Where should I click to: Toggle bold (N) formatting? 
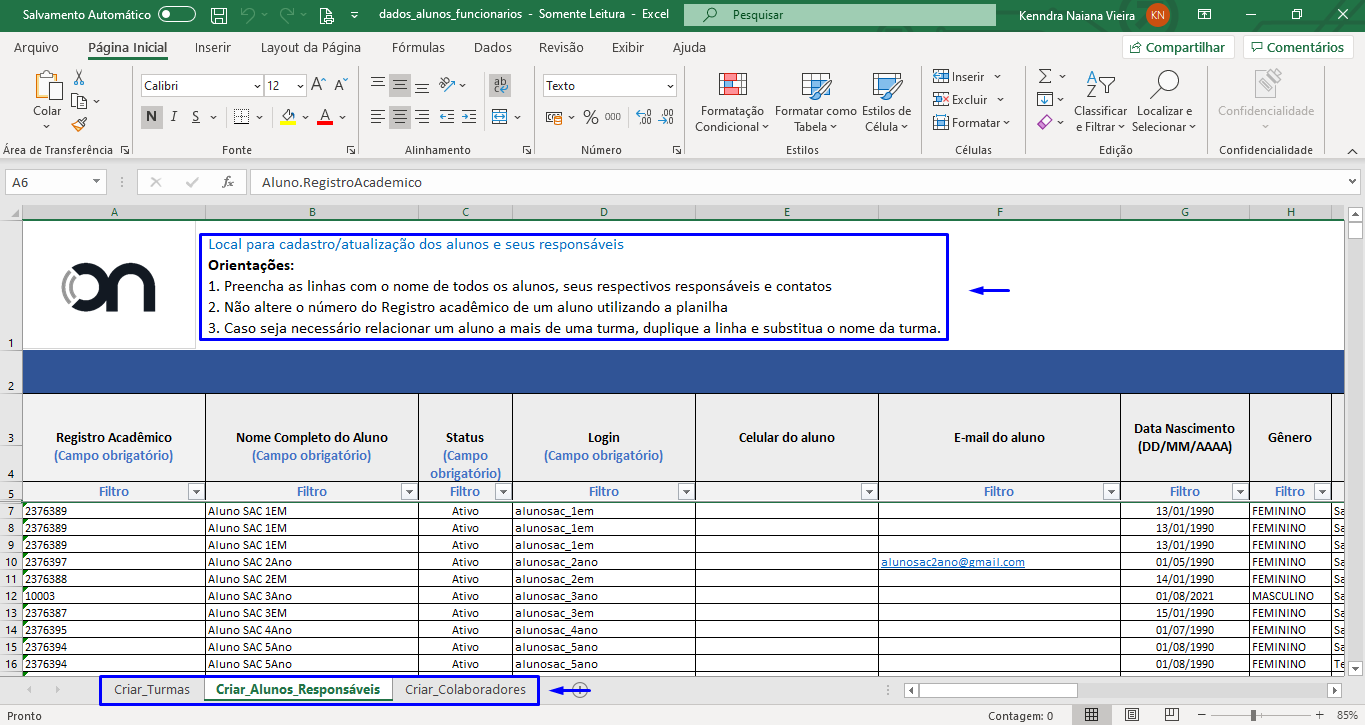[152, 117]
